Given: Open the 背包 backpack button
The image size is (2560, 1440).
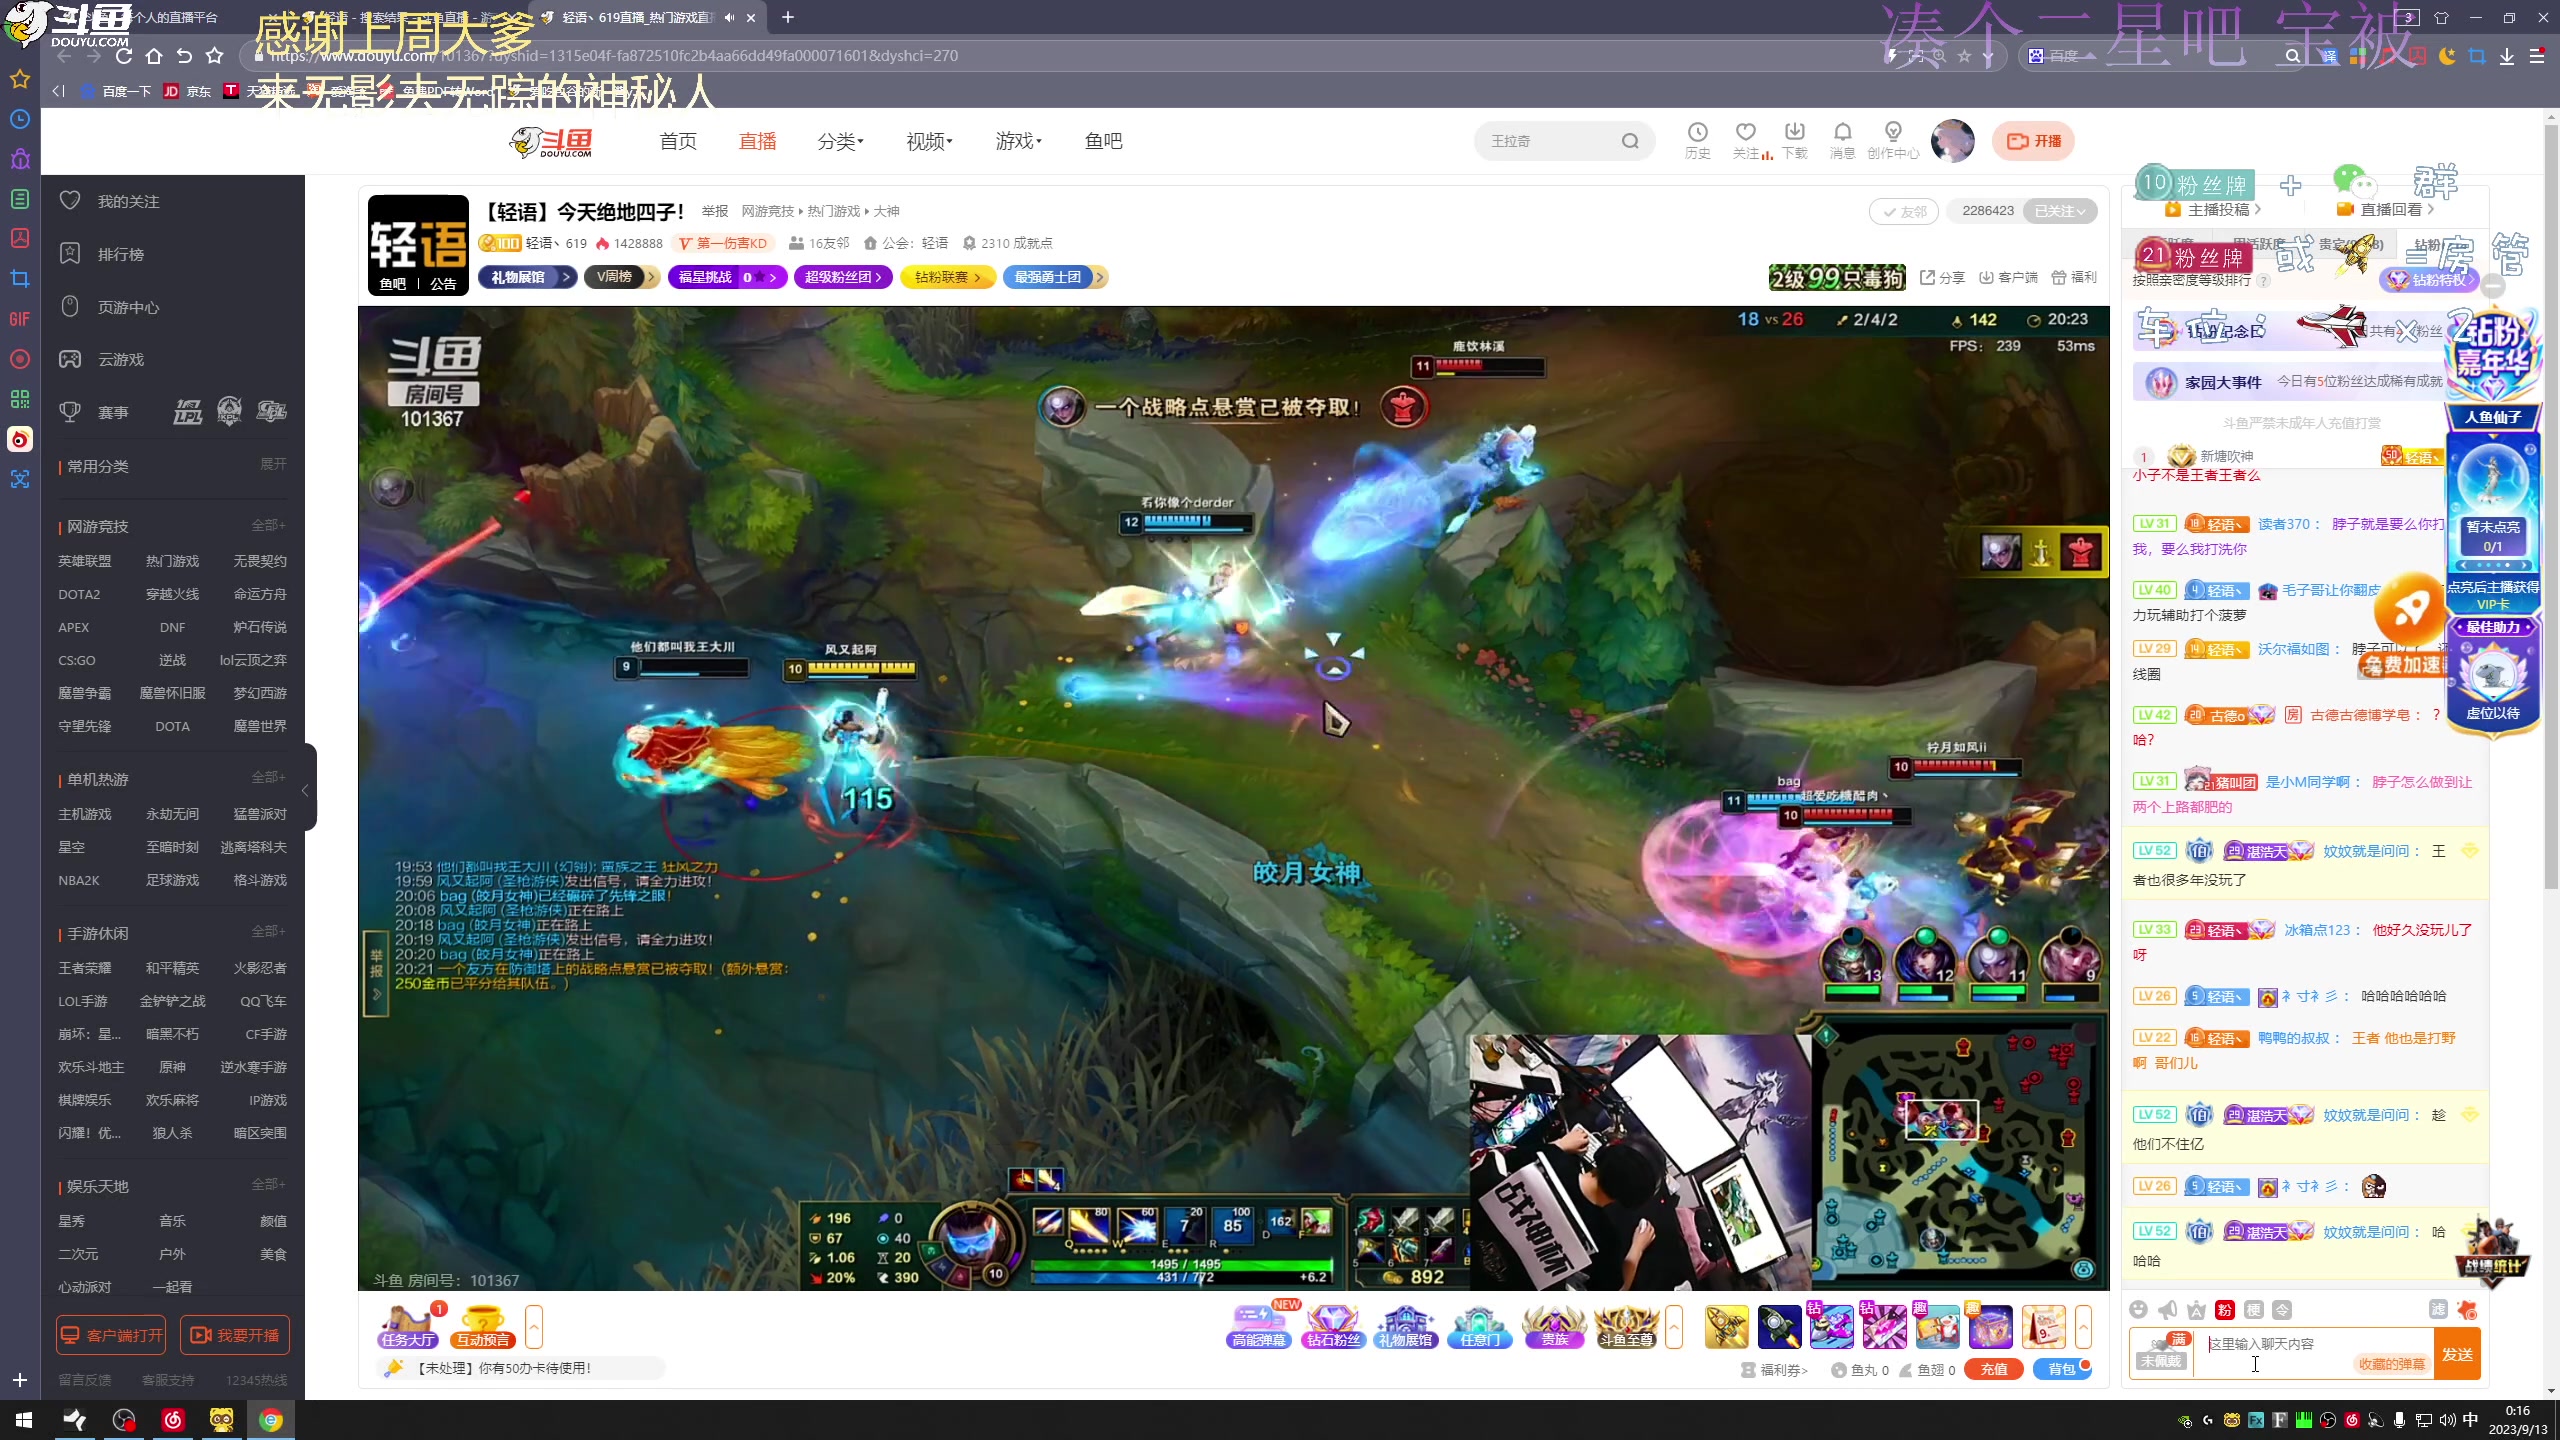Looking at the screenshot, I should coord(2062,1369).
